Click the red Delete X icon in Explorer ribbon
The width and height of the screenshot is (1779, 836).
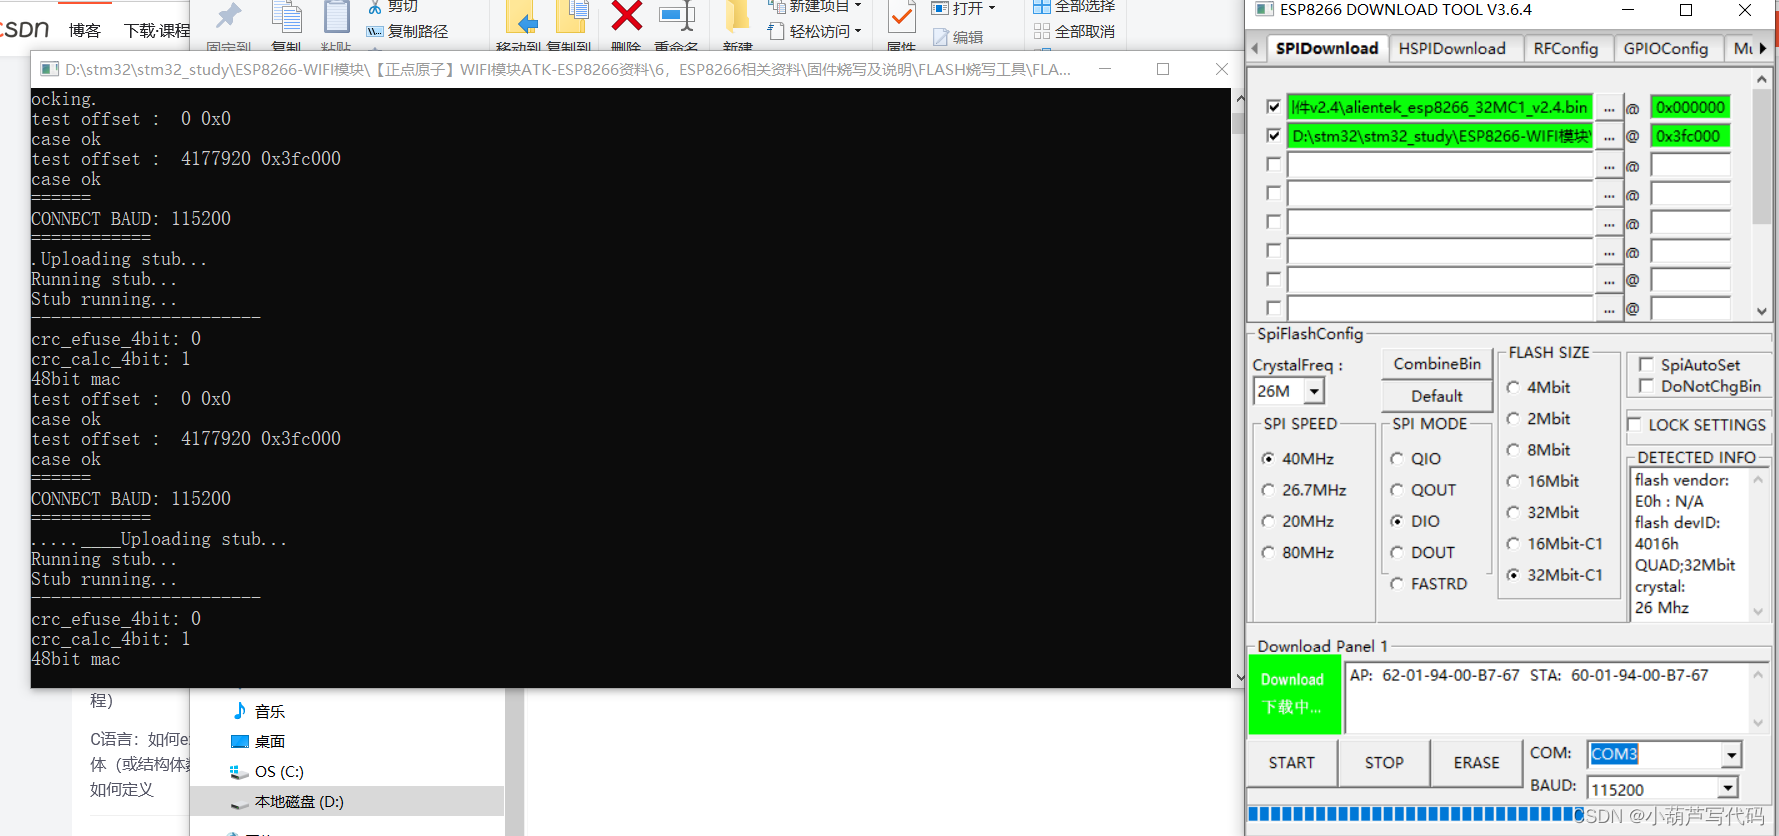(627, 16)
